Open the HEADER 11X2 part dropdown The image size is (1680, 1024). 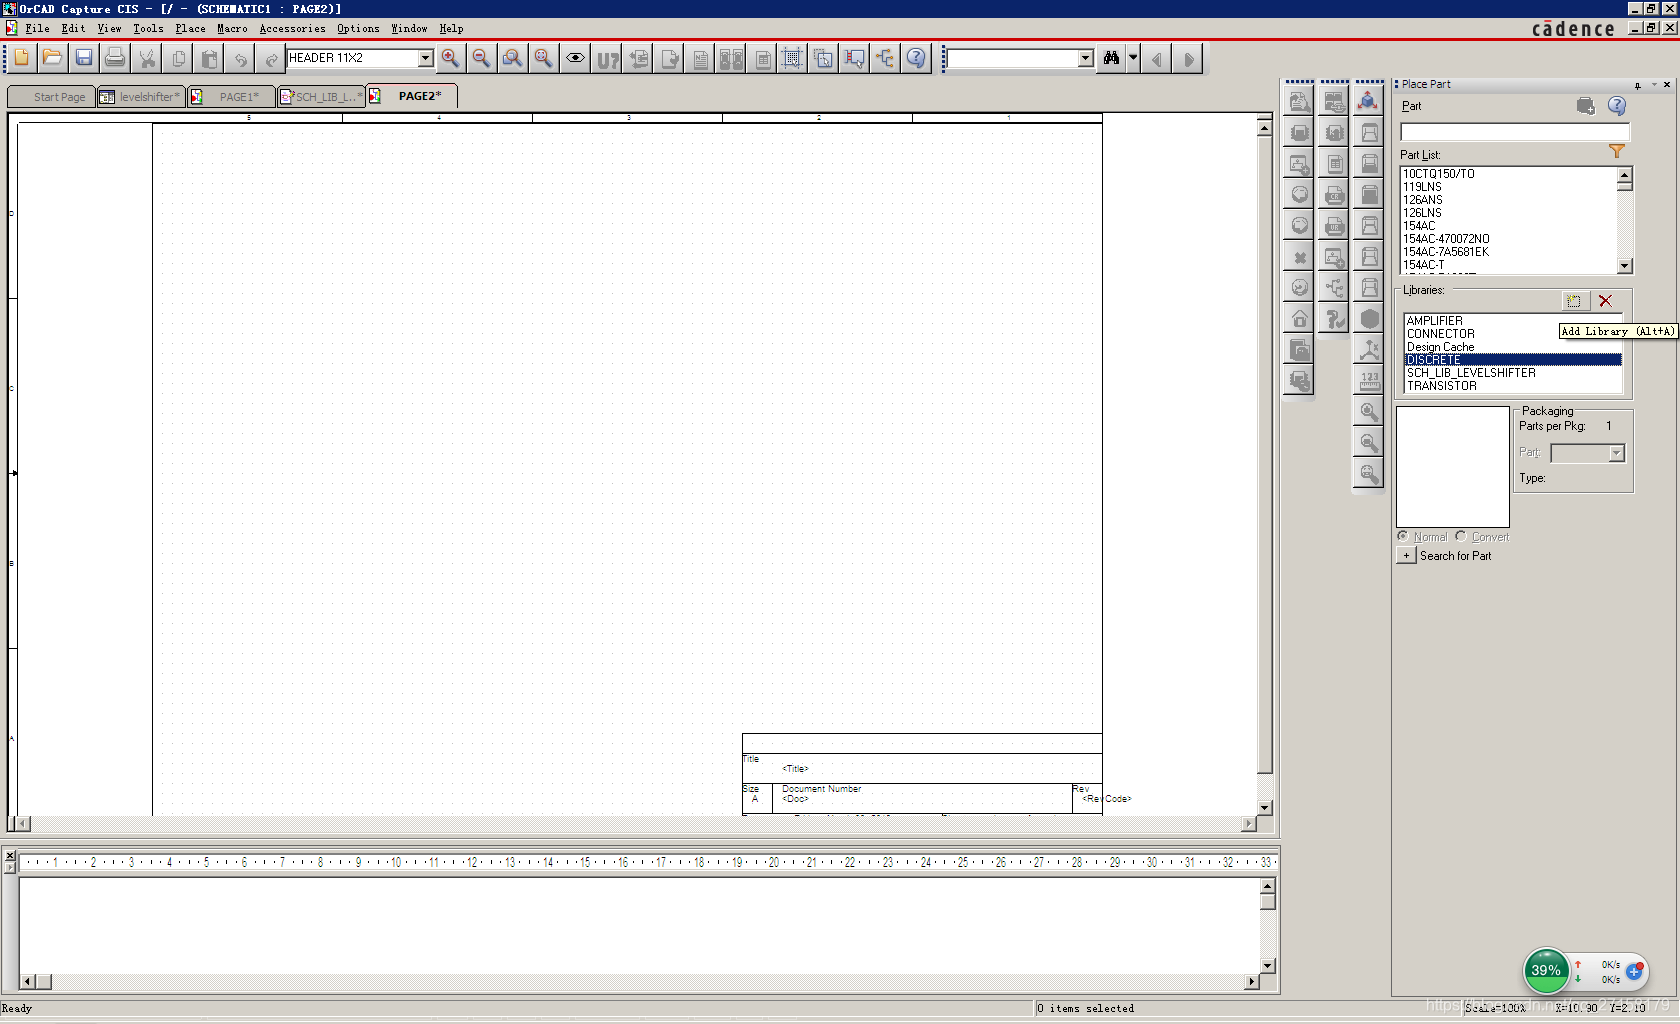[x=425, y=58]
